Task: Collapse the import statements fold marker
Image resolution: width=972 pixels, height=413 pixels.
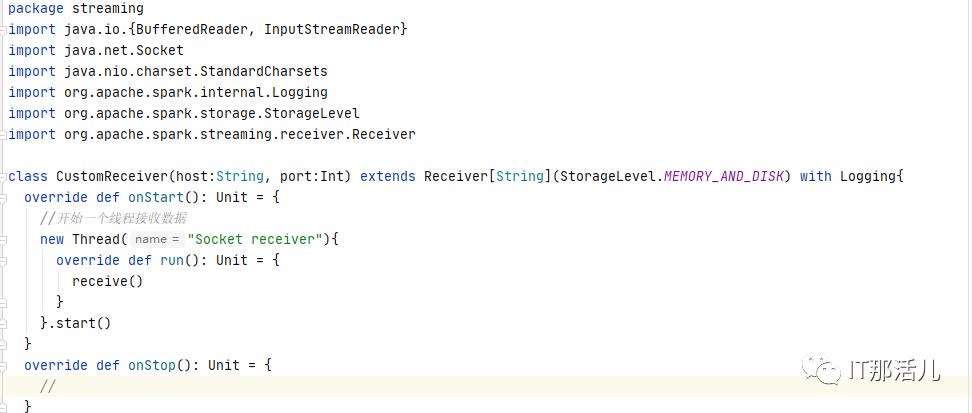Action: [x=3, y=30]
